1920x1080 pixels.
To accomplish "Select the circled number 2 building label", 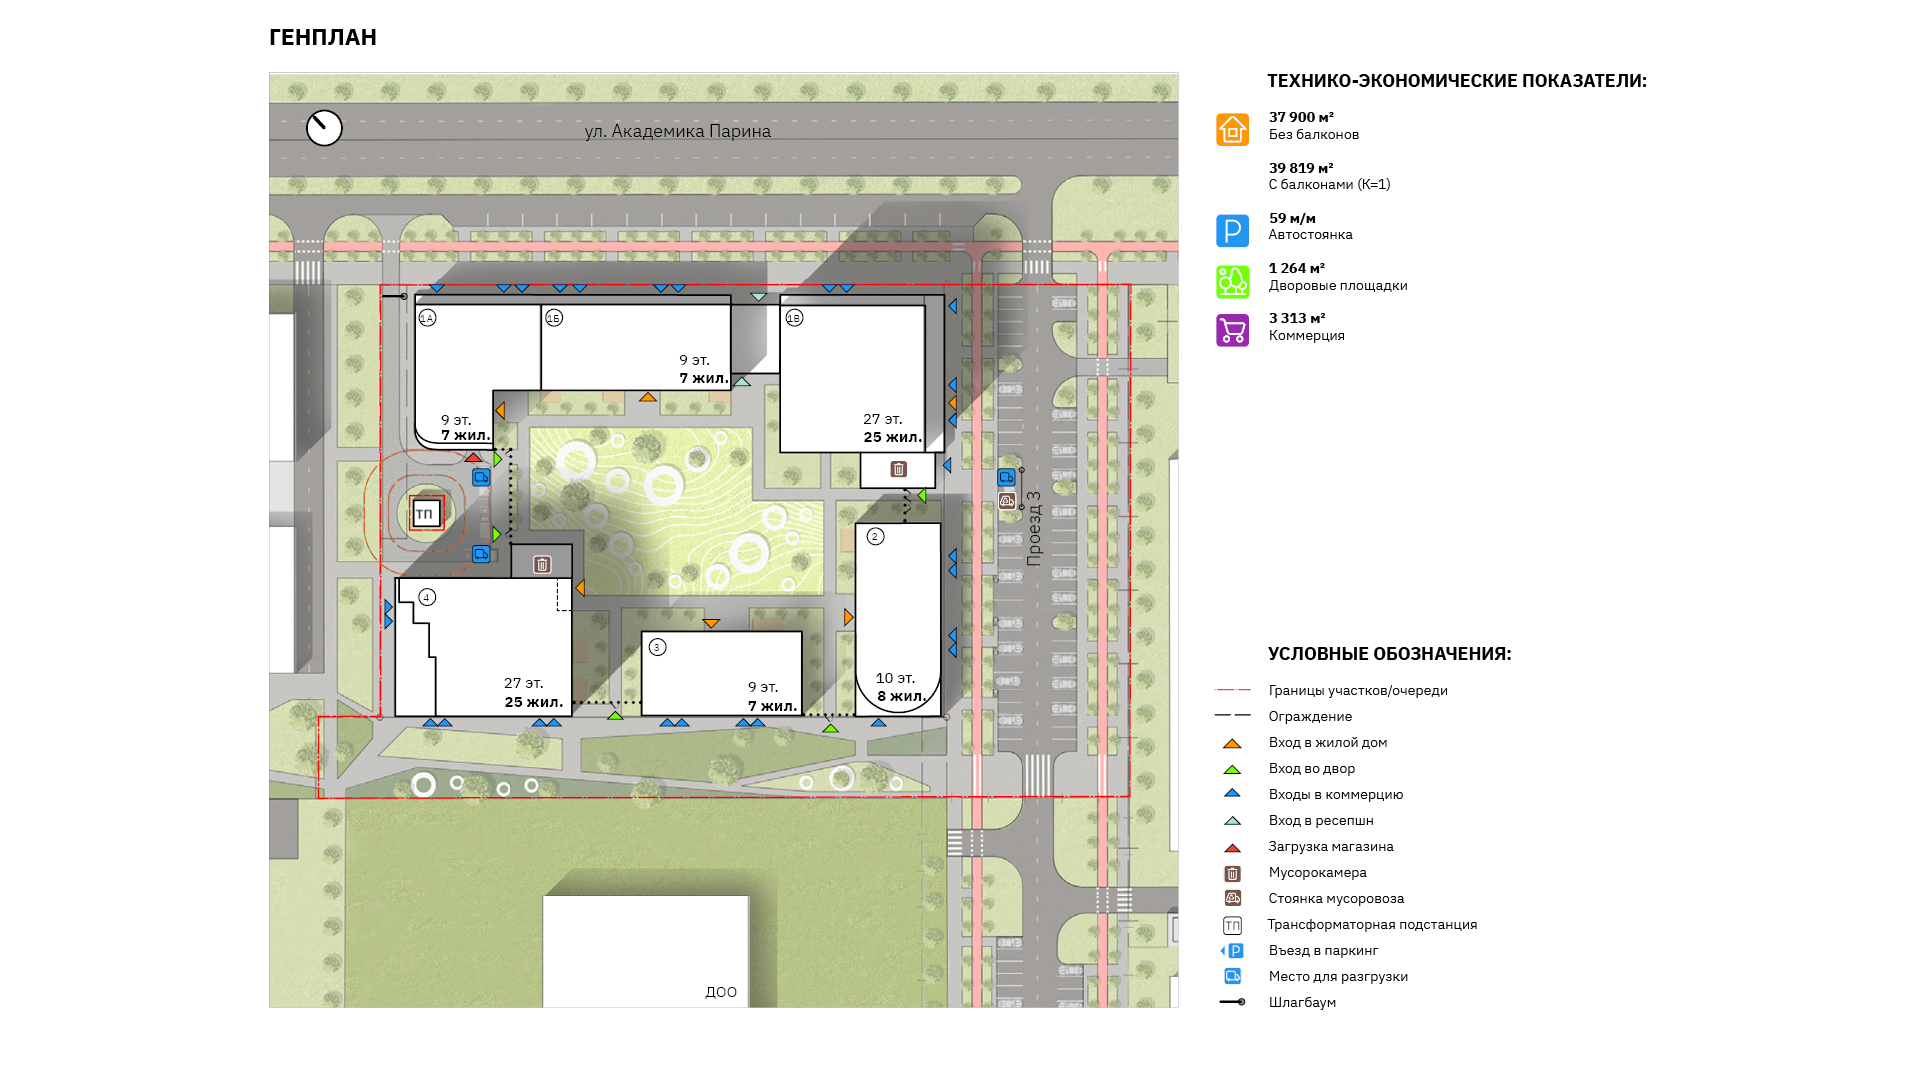I will pyautogui.click(x=875, y=537).
